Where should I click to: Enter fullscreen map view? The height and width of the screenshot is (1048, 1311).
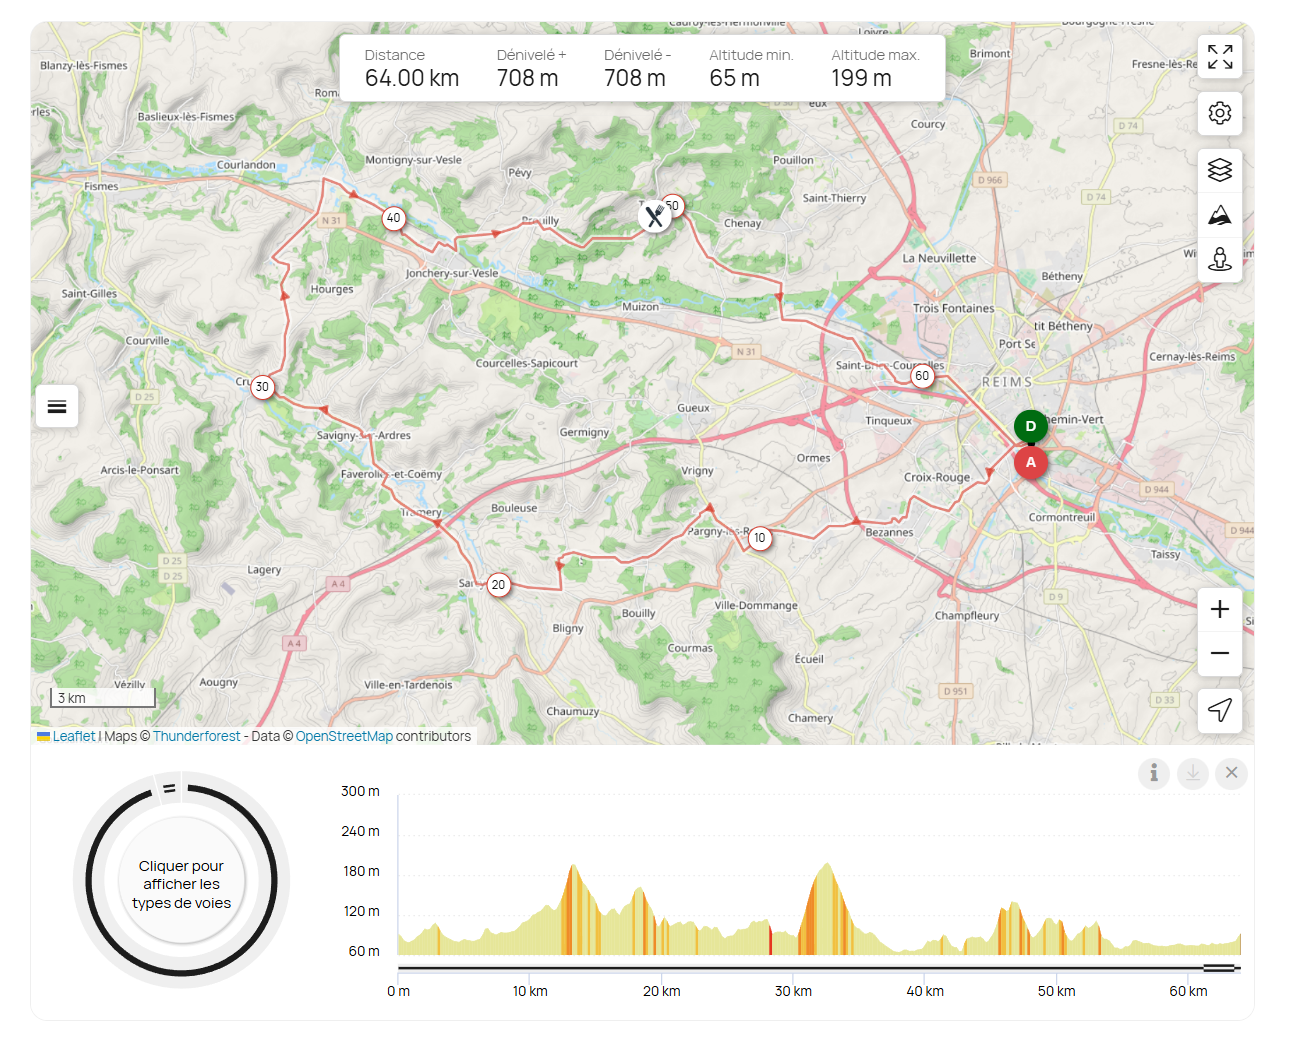pos(1219,57)
